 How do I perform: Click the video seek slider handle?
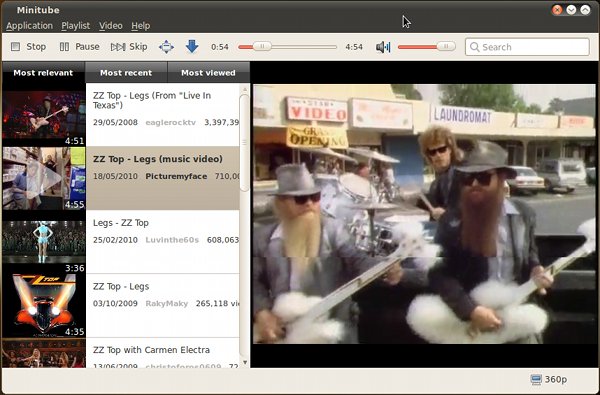pos(262,47)
